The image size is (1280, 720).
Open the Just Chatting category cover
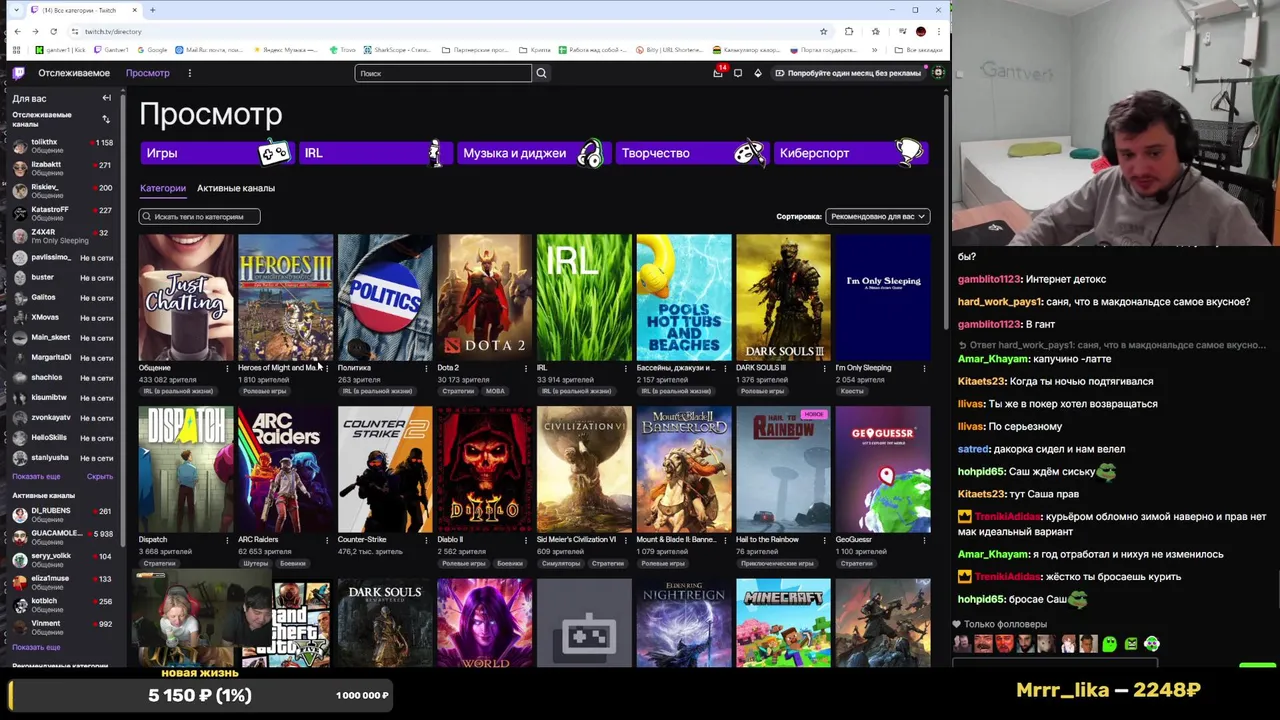(x=186, y=297)
